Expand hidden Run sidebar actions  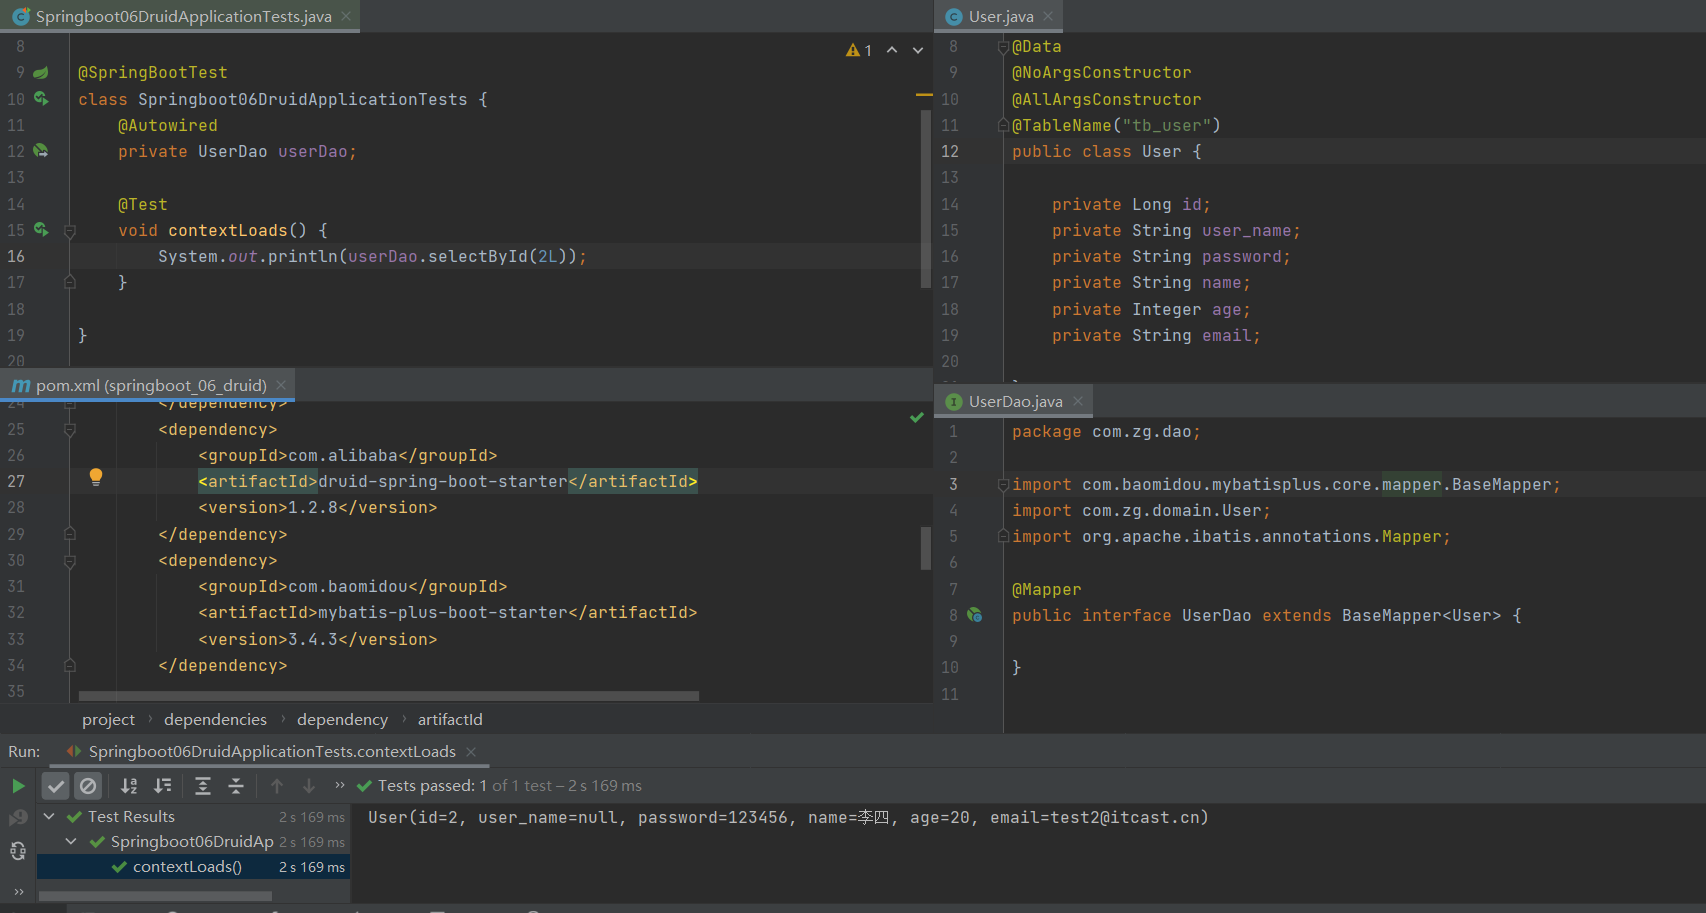pyautogui.click(x=18, y=891)
